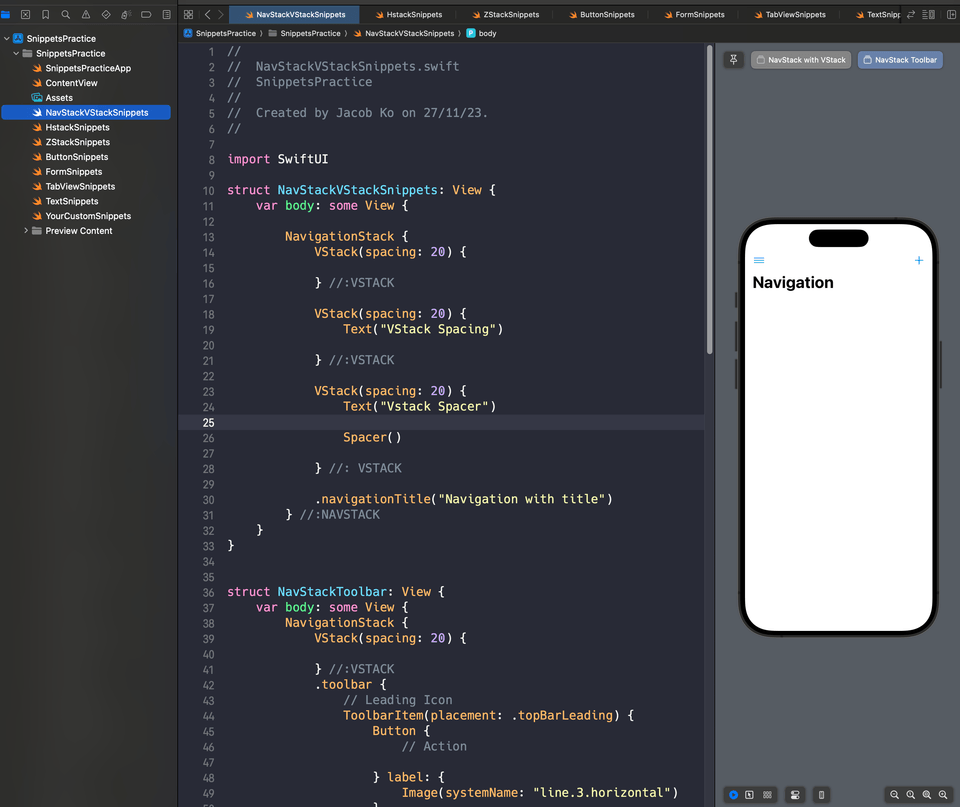Collapse the SnippetsPractice project root

(6, 39)
